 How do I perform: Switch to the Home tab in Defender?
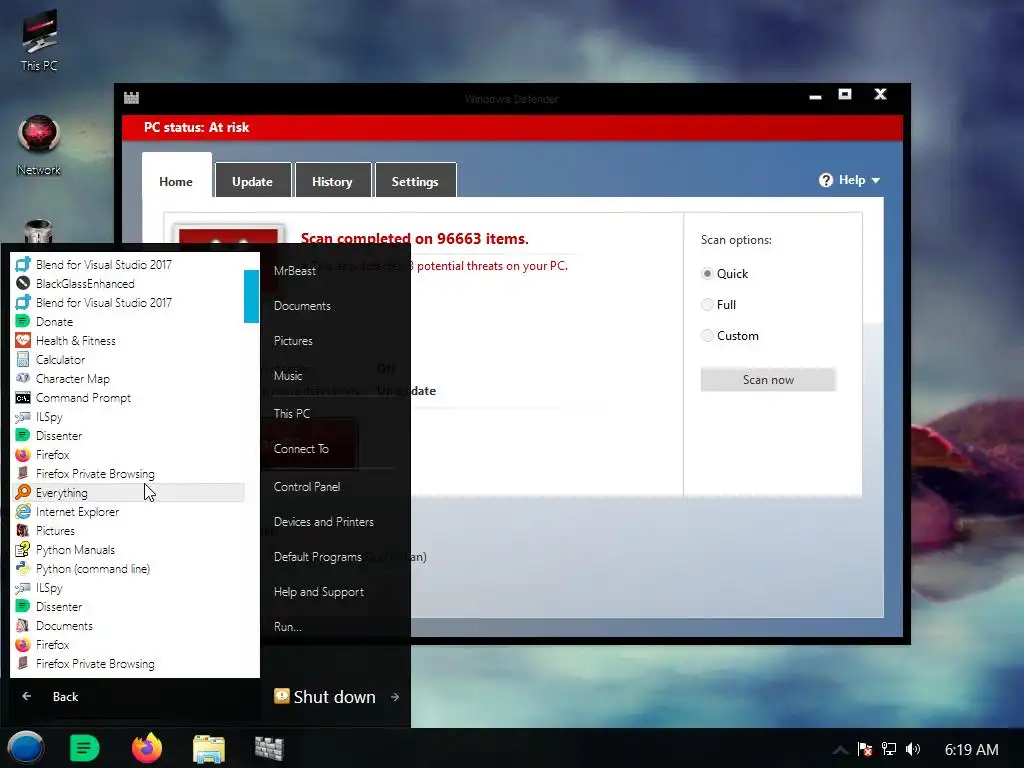[176, 175]
